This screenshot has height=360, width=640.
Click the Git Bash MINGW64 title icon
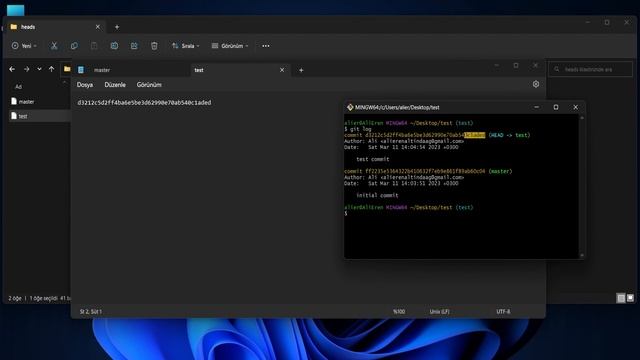pos(350,107)
